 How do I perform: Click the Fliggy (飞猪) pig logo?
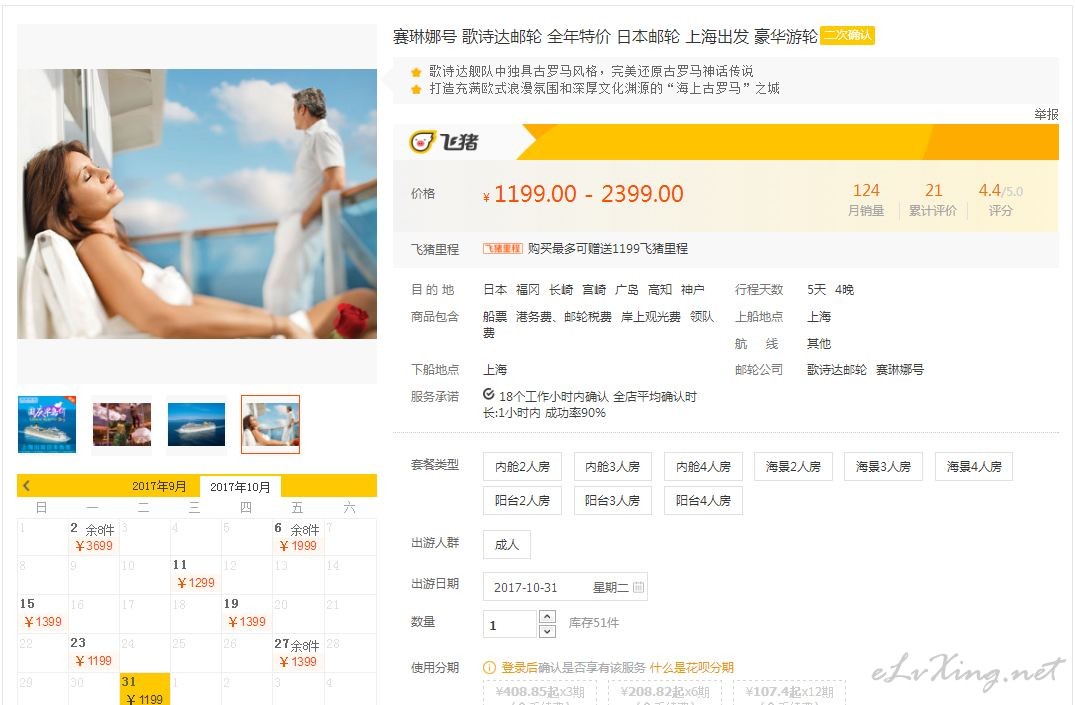pos(444,142)
